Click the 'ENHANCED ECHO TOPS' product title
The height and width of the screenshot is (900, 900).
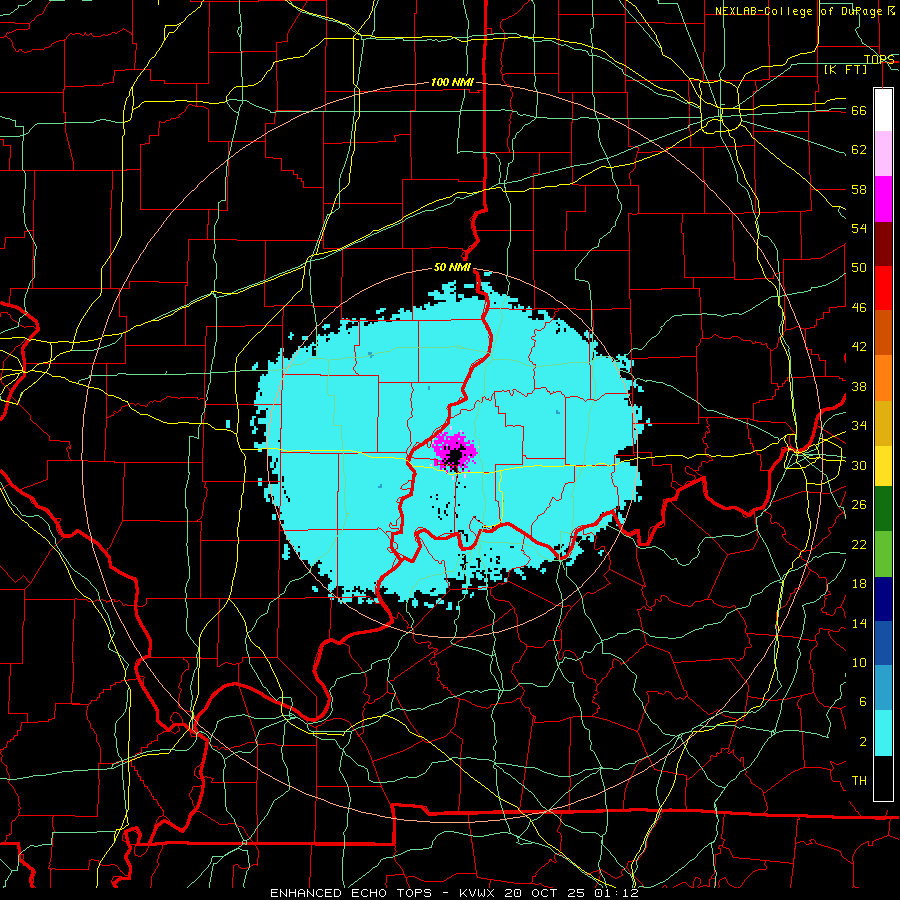pyautogui.click(x=354, y=893)
